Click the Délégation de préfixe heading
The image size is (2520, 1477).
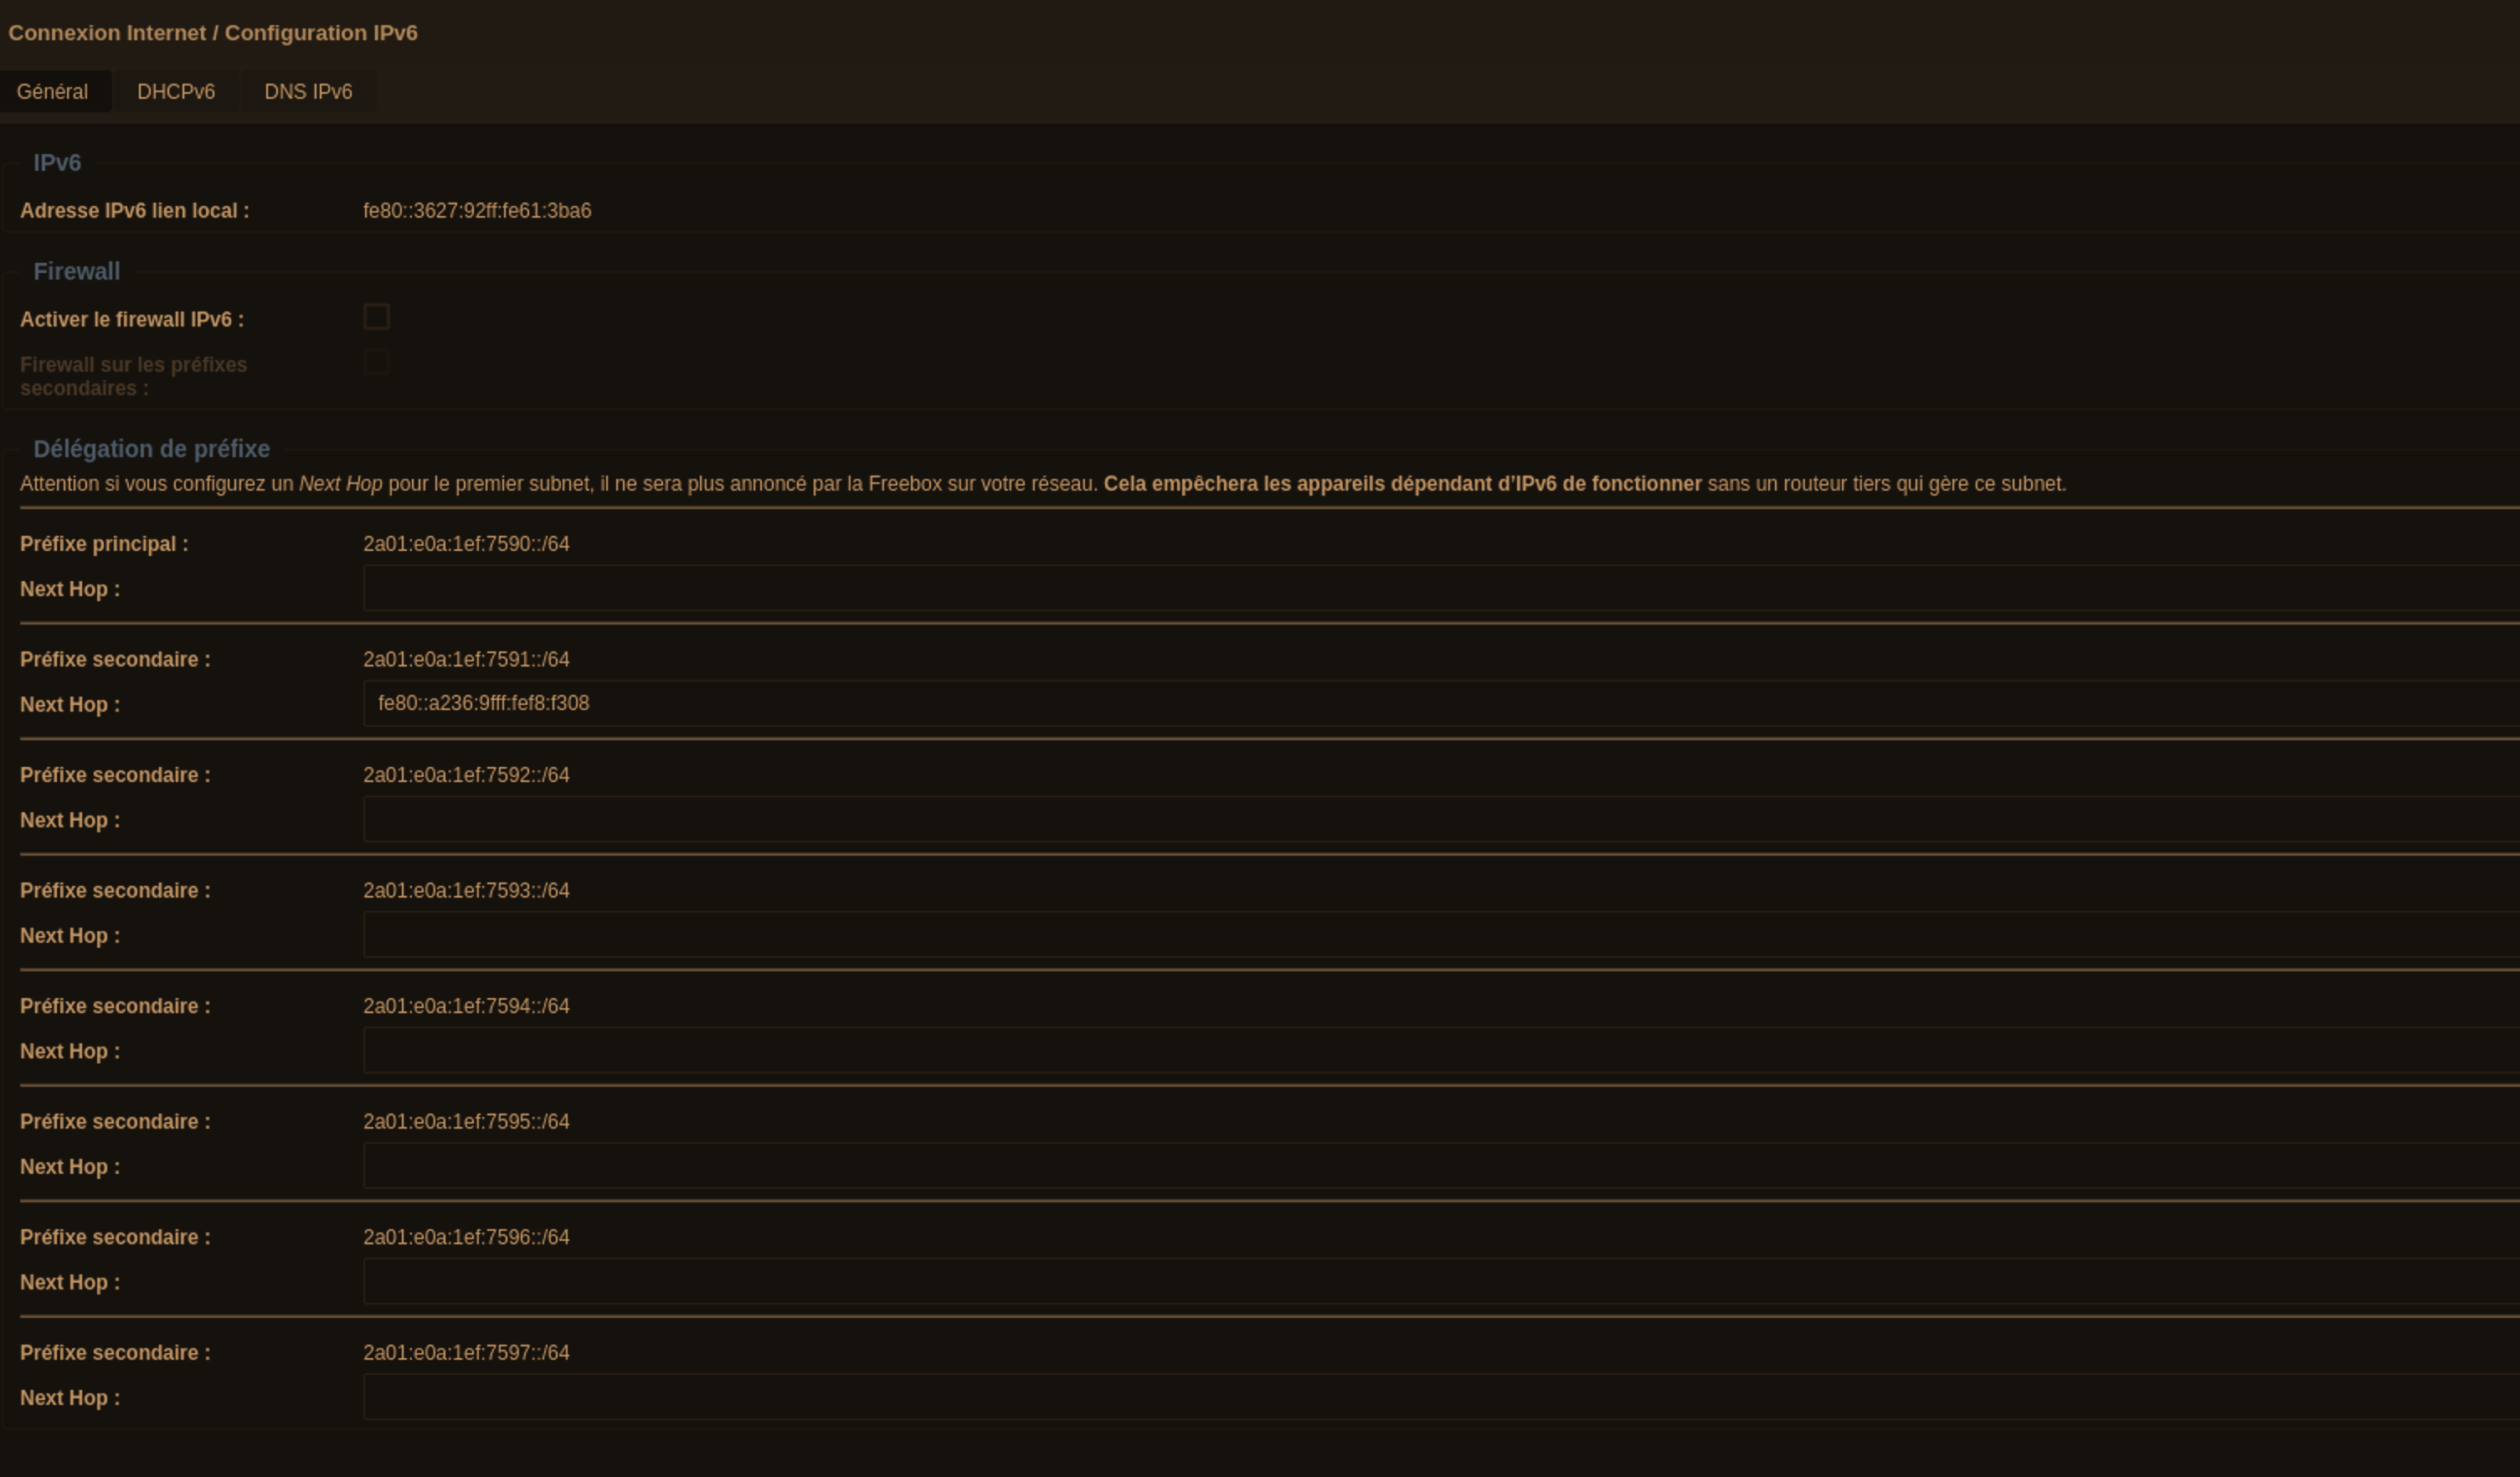[152, 449]
